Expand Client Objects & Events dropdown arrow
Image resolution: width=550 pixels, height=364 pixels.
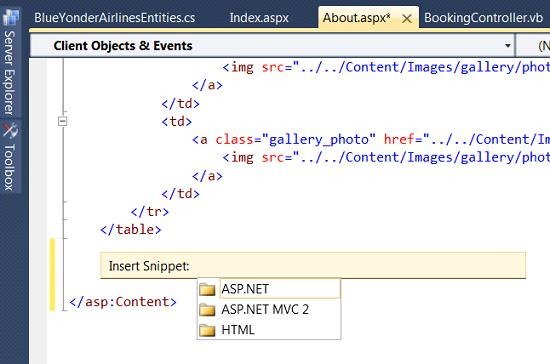507,46
